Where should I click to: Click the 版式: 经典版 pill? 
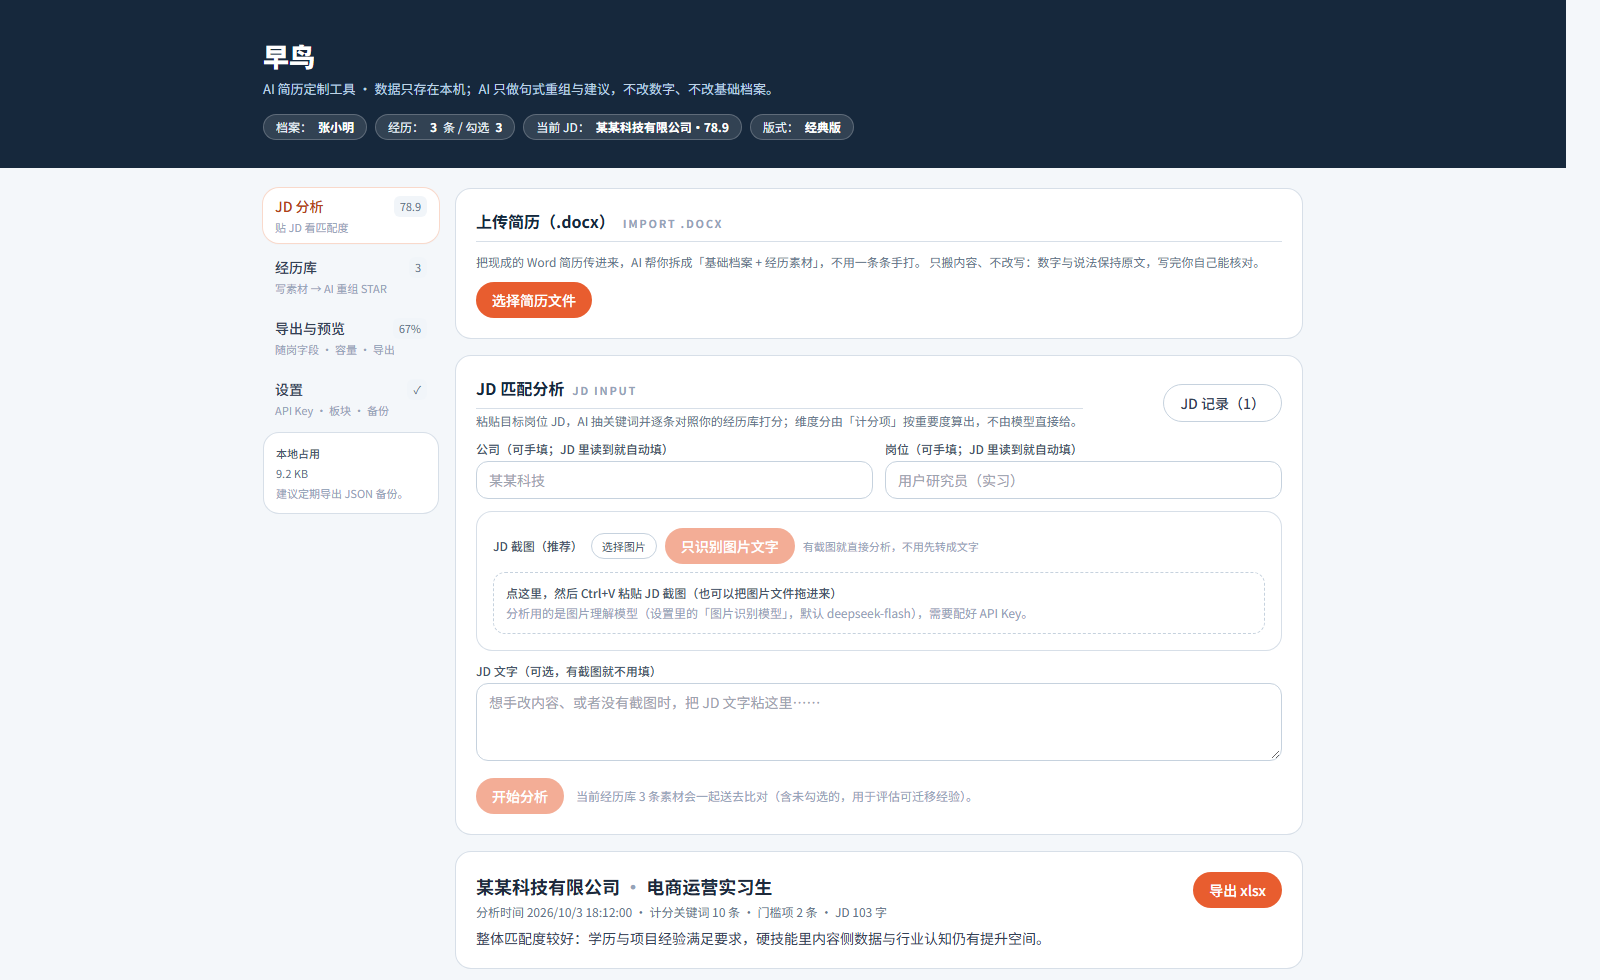tap(801, 127)
